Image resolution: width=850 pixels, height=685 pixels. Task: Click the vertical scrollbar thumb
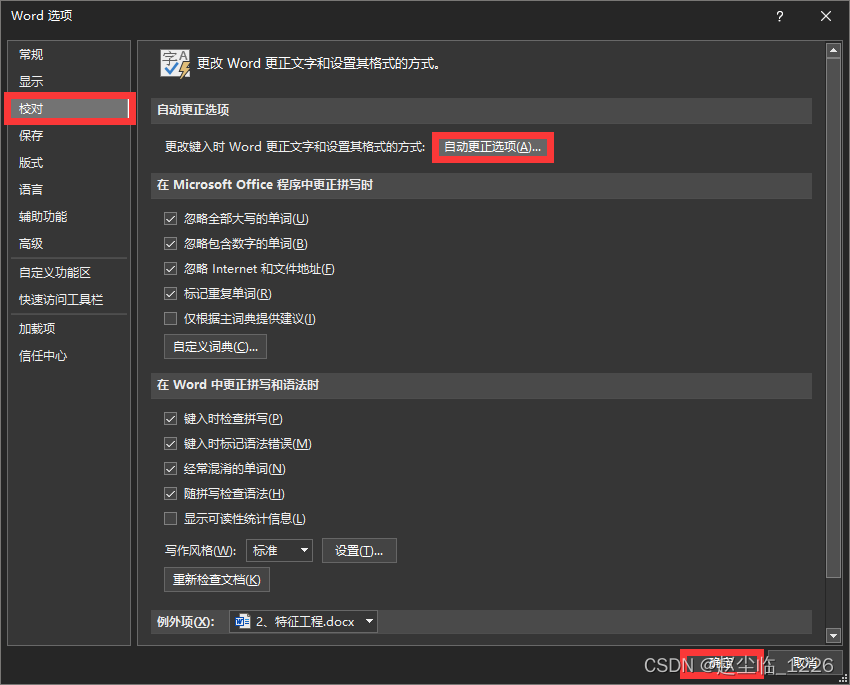pyautogui.click(x=833, y=318)
